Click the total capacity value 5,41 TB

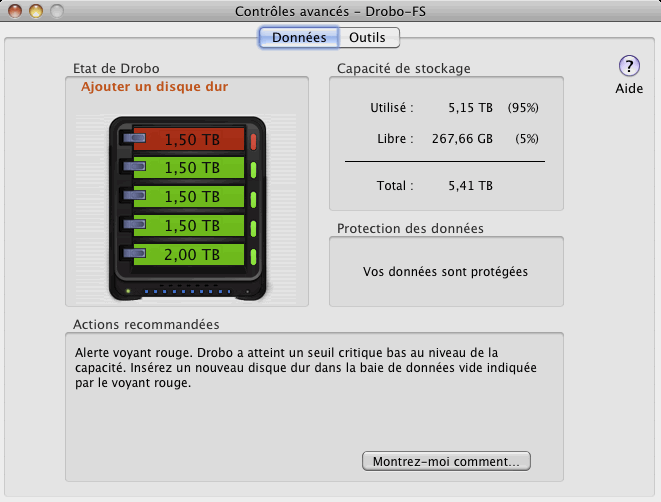470,185
